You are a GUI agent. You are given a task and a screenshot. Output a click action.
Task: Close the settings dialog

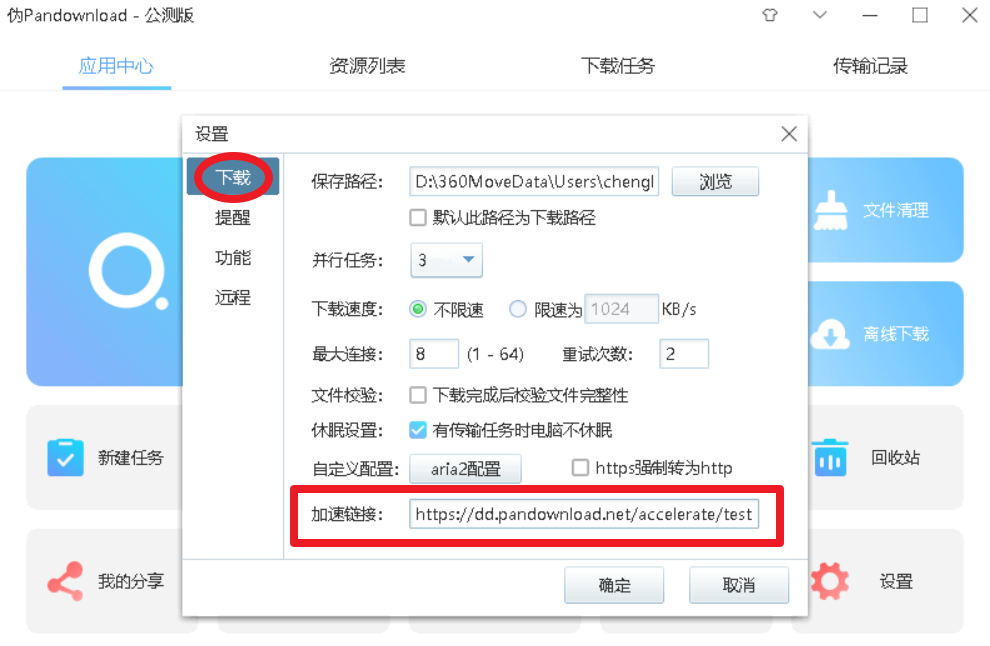coord(789,134)
